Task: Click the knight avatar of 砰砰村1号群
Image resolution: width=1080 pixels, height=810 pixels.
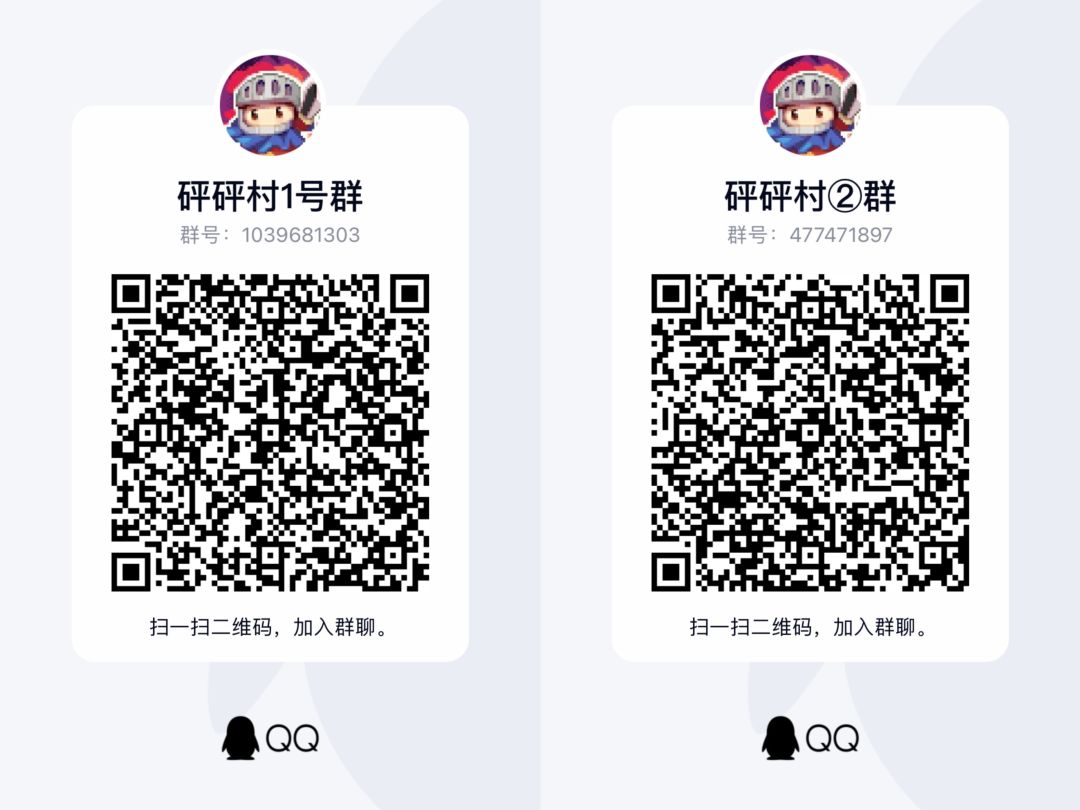Action: [270, 106]
